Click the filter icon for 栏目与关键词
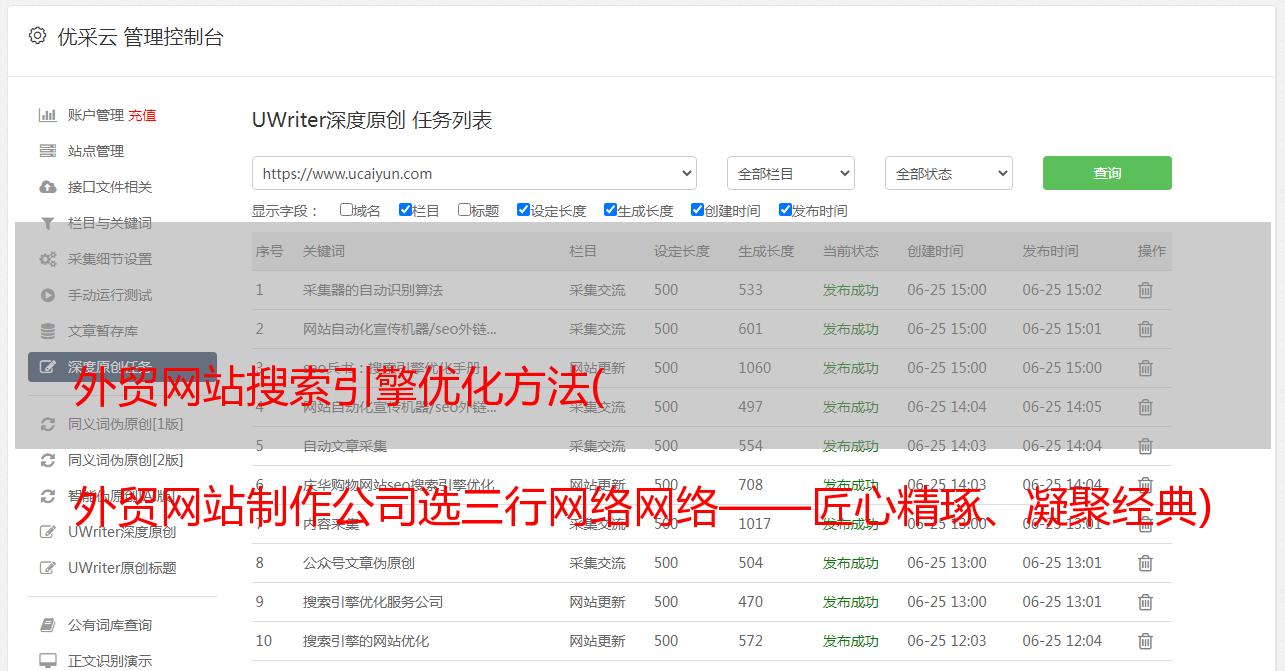Viewport: 1285px width, 671px height. point(47,223)
